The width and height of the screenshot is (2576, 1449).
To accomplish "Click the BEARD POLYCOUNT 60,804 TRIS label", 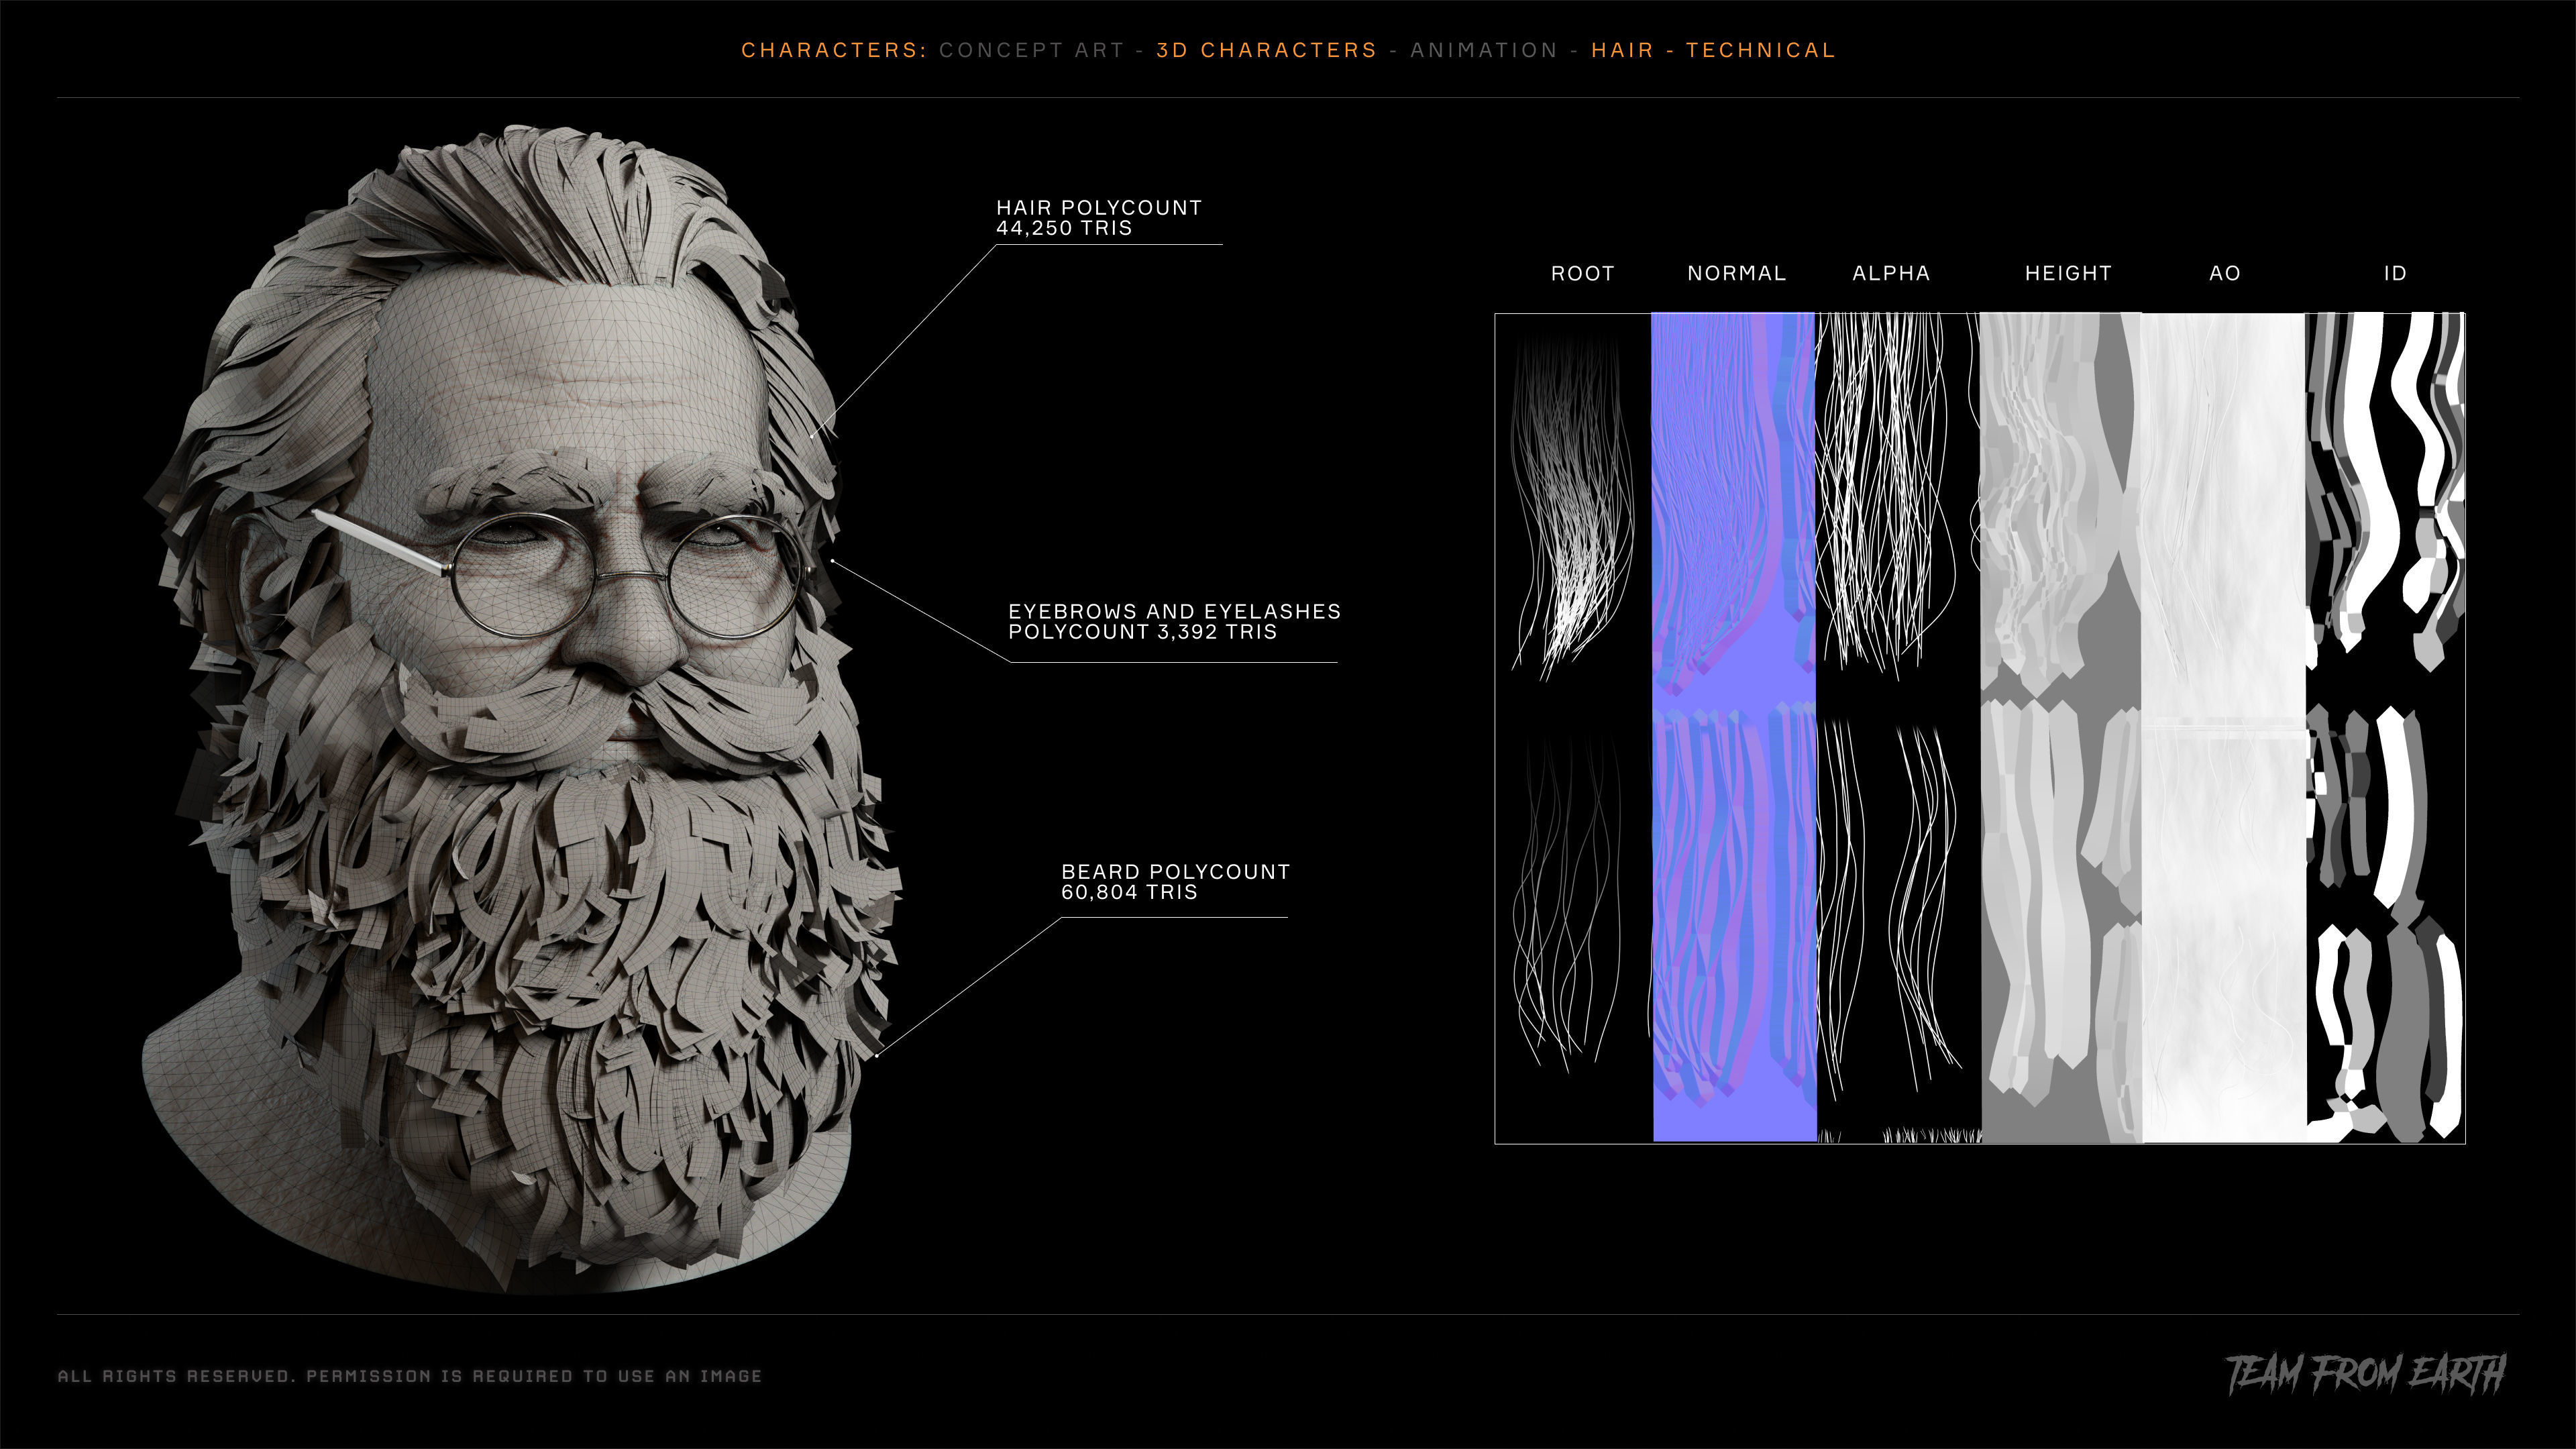I will (1175, 882).
